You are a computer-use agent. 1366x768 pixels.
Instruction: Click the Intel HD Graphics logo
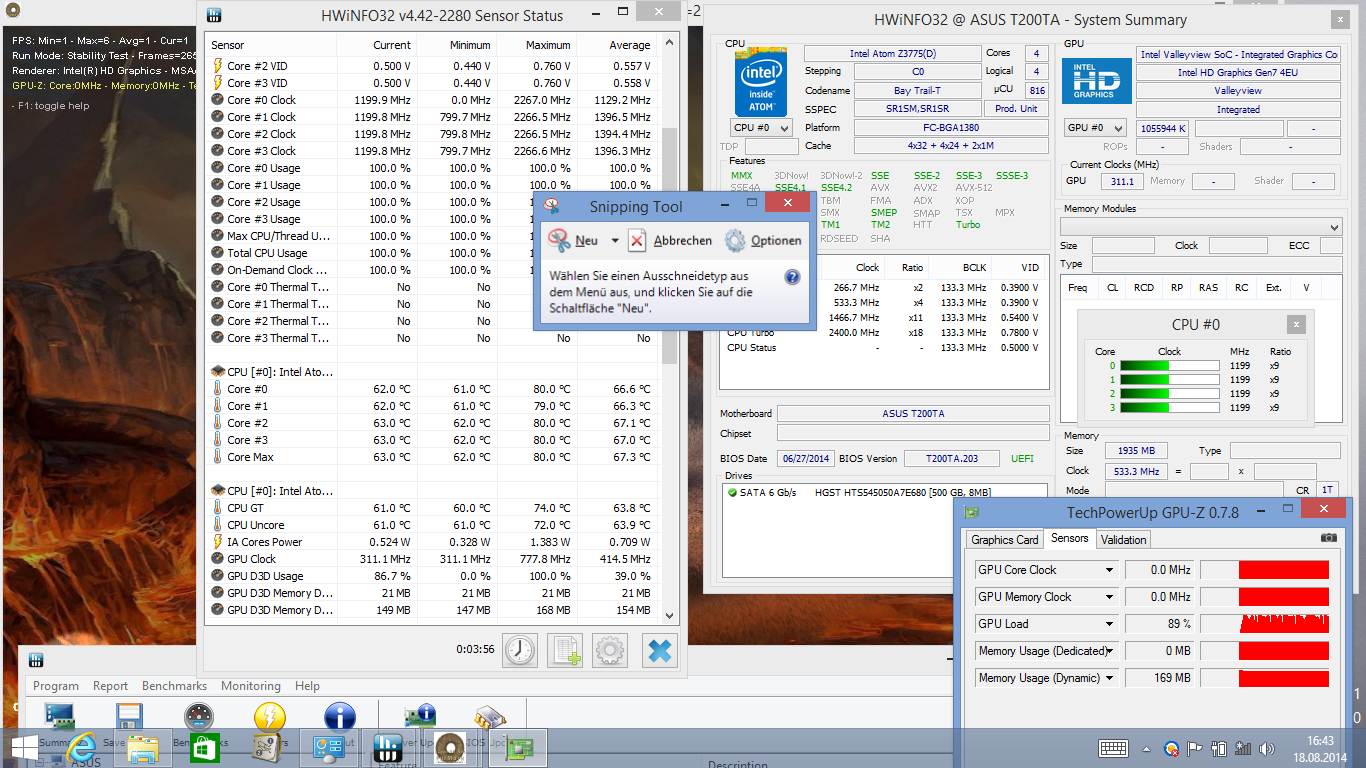pos(1096,82)
